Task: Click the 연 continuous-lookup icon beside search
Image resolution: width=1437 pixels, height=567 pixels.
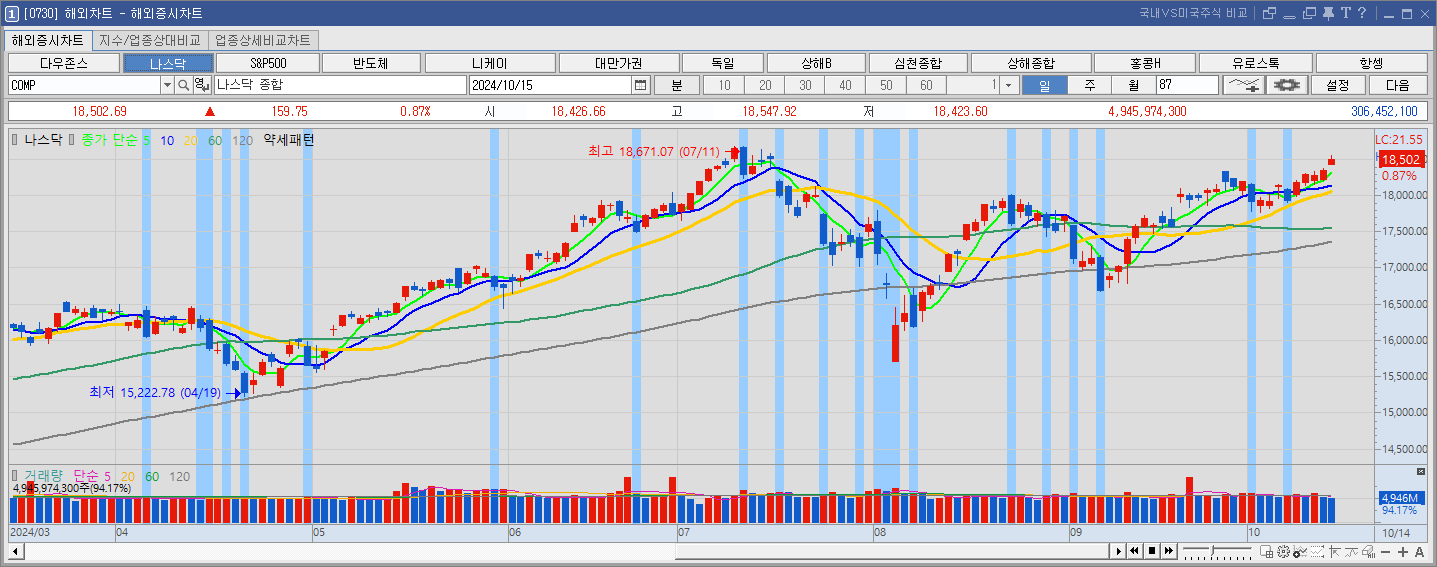Action: click(201, 85)
